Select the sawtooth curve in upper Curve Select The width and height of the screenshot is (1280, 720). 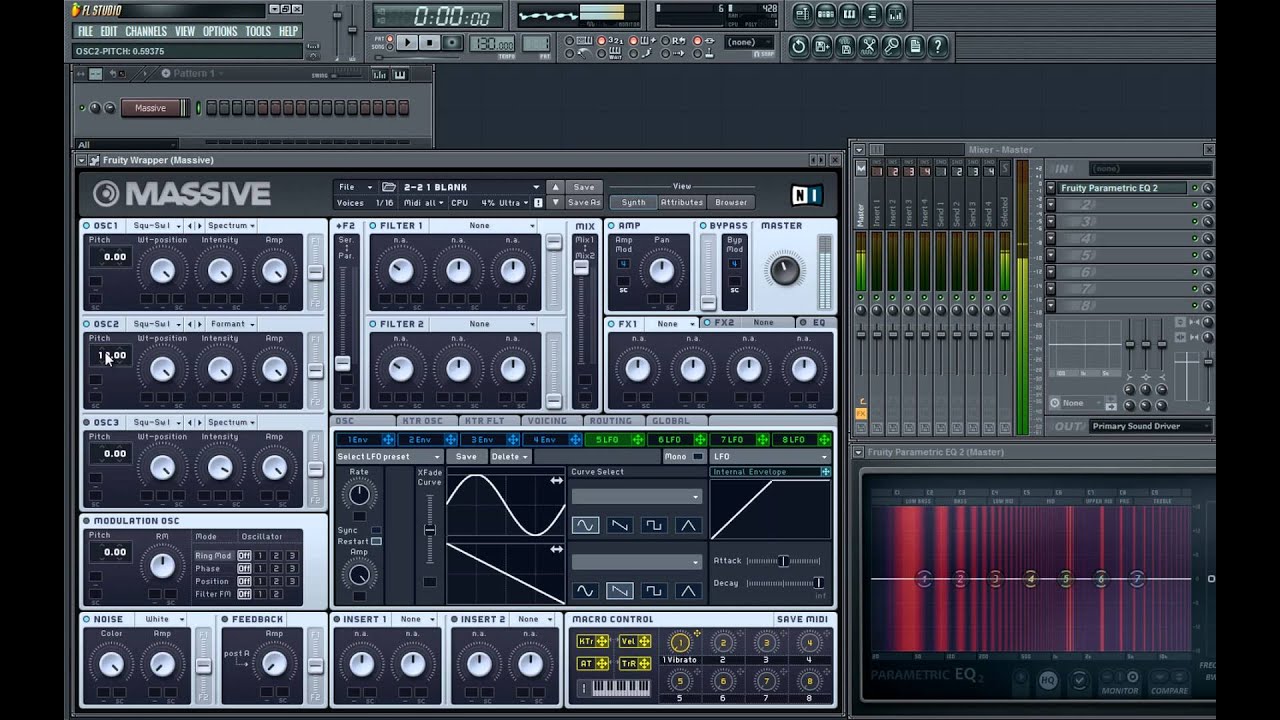point(619,525)
